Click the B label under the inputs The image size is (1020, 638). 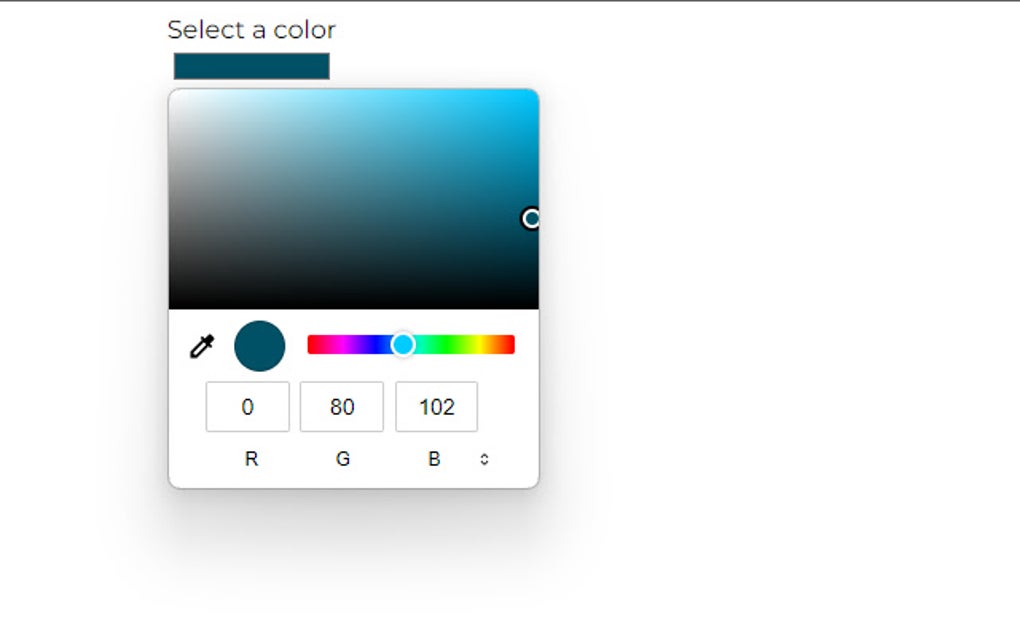pyautogui.click(x=434, y=459)
